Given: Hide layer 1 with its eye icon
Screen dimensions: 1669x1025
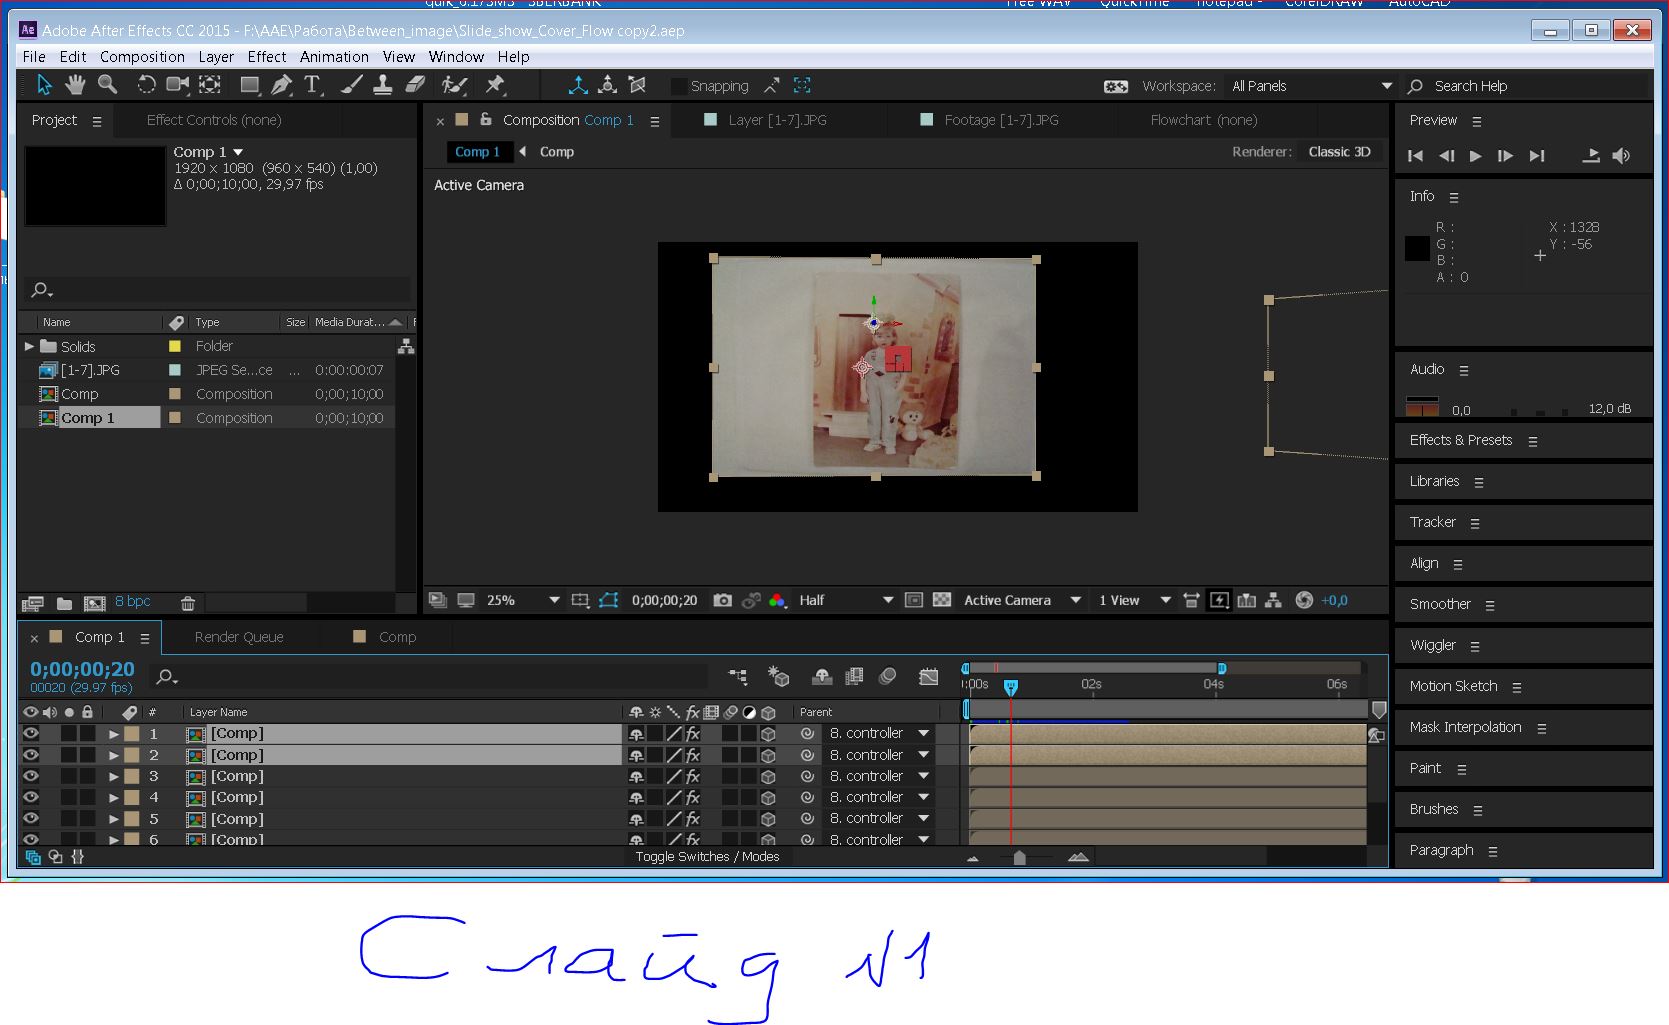Looking at the screenshot, I should click(x=31, y=733).
